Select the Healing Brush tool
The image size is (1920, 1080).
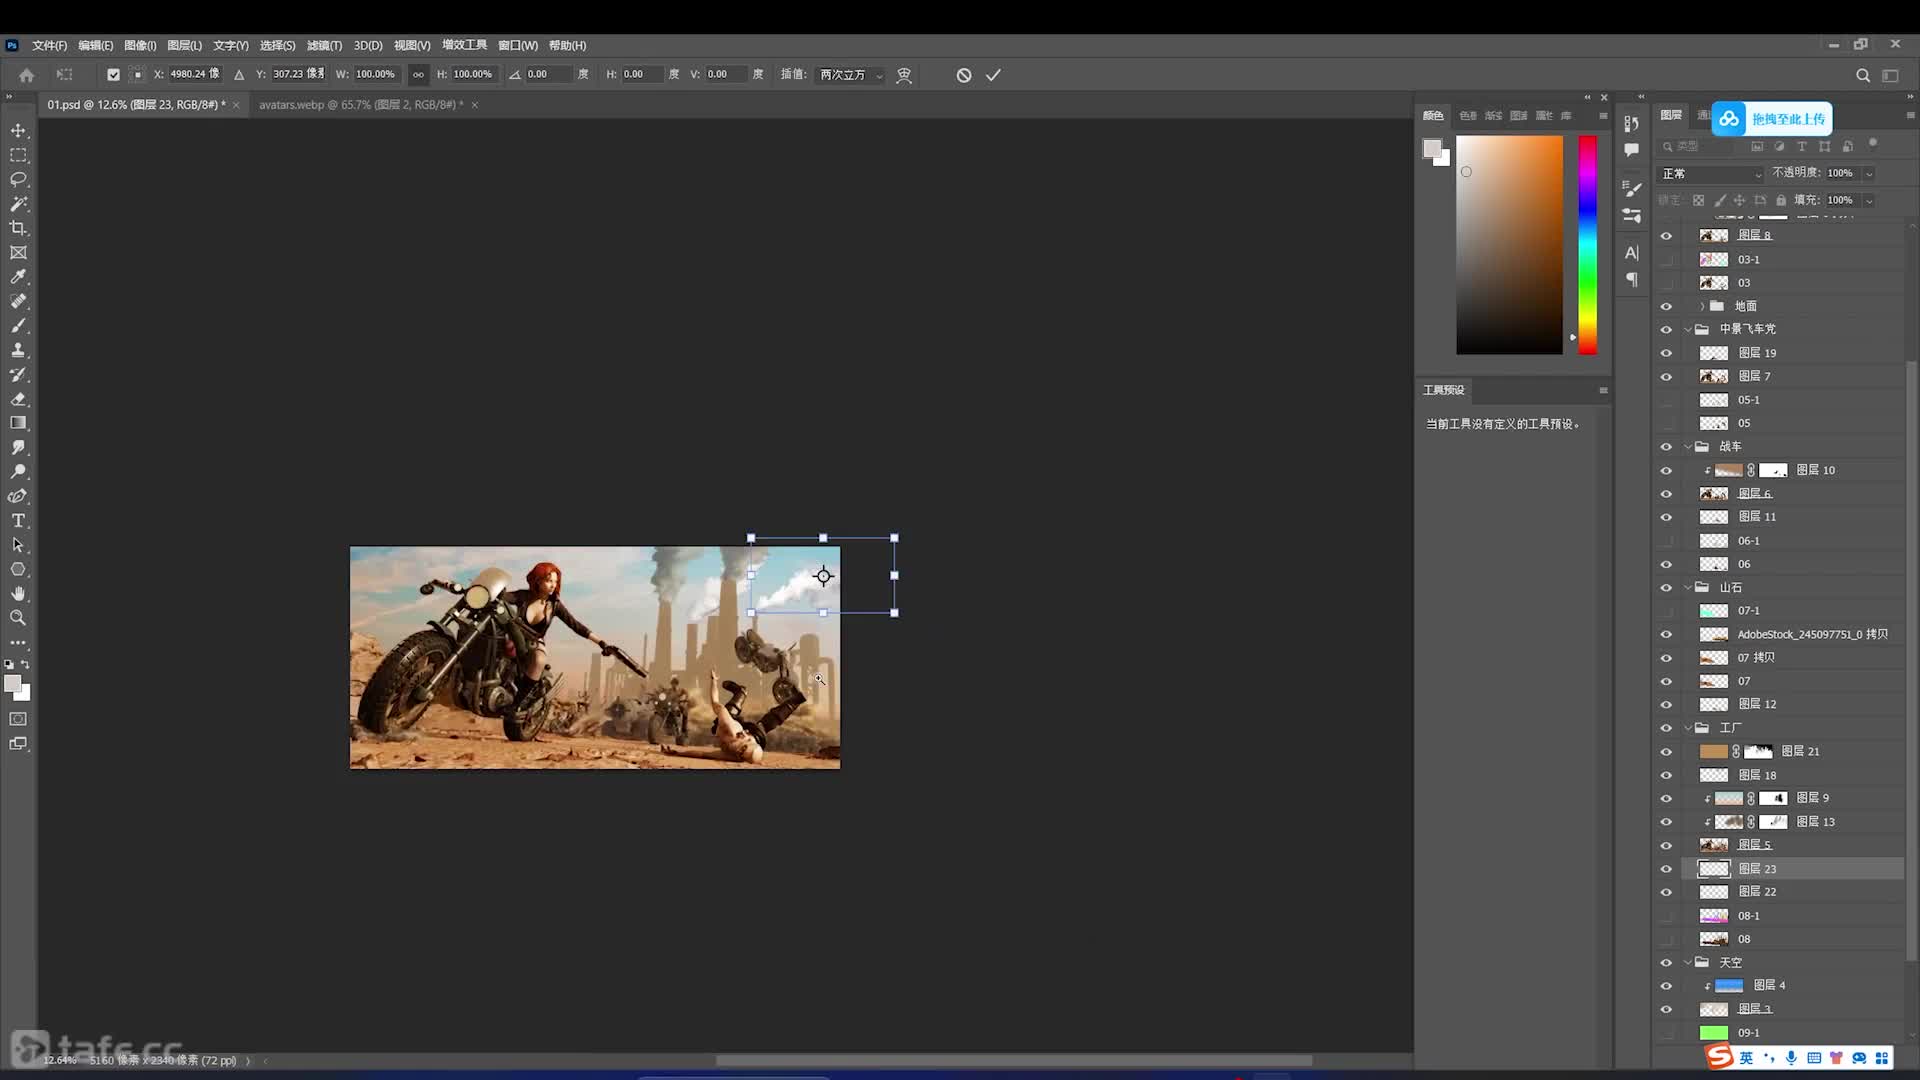18,301
